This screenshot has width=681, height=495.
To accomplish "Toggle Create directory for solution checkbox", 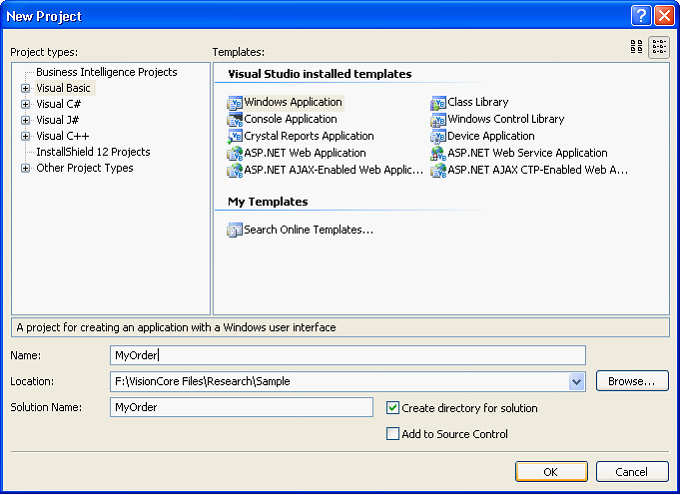I will (x=393, y=408).
